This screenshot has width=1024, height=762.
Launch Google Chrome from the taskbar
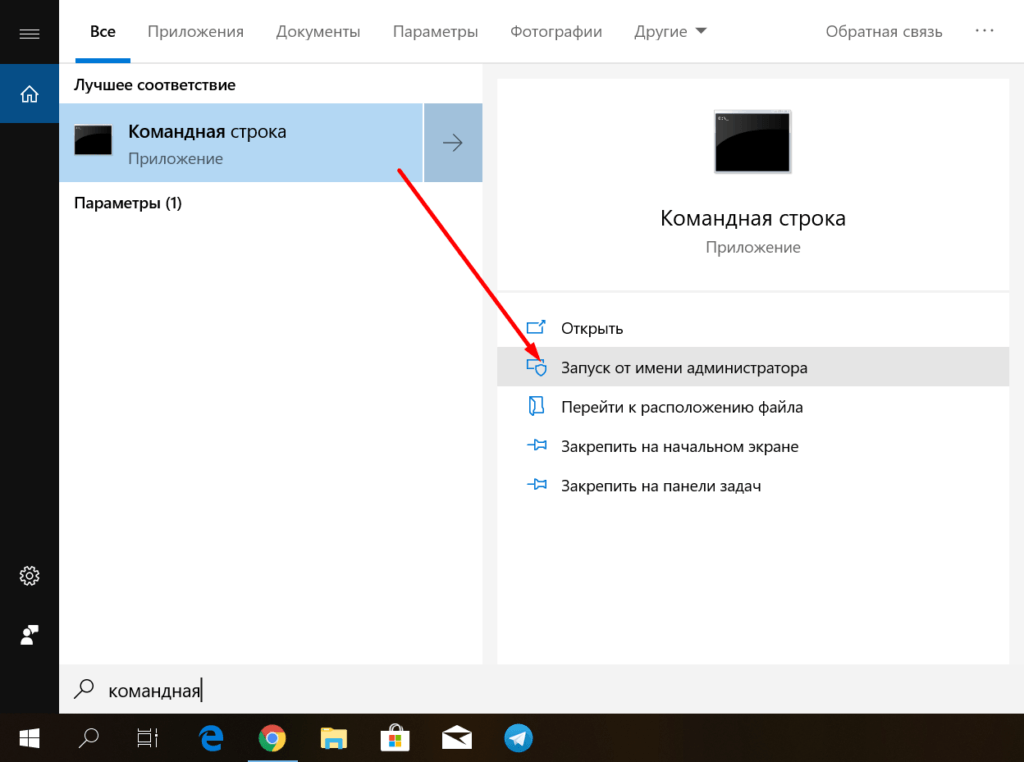[x=272, y=738]
